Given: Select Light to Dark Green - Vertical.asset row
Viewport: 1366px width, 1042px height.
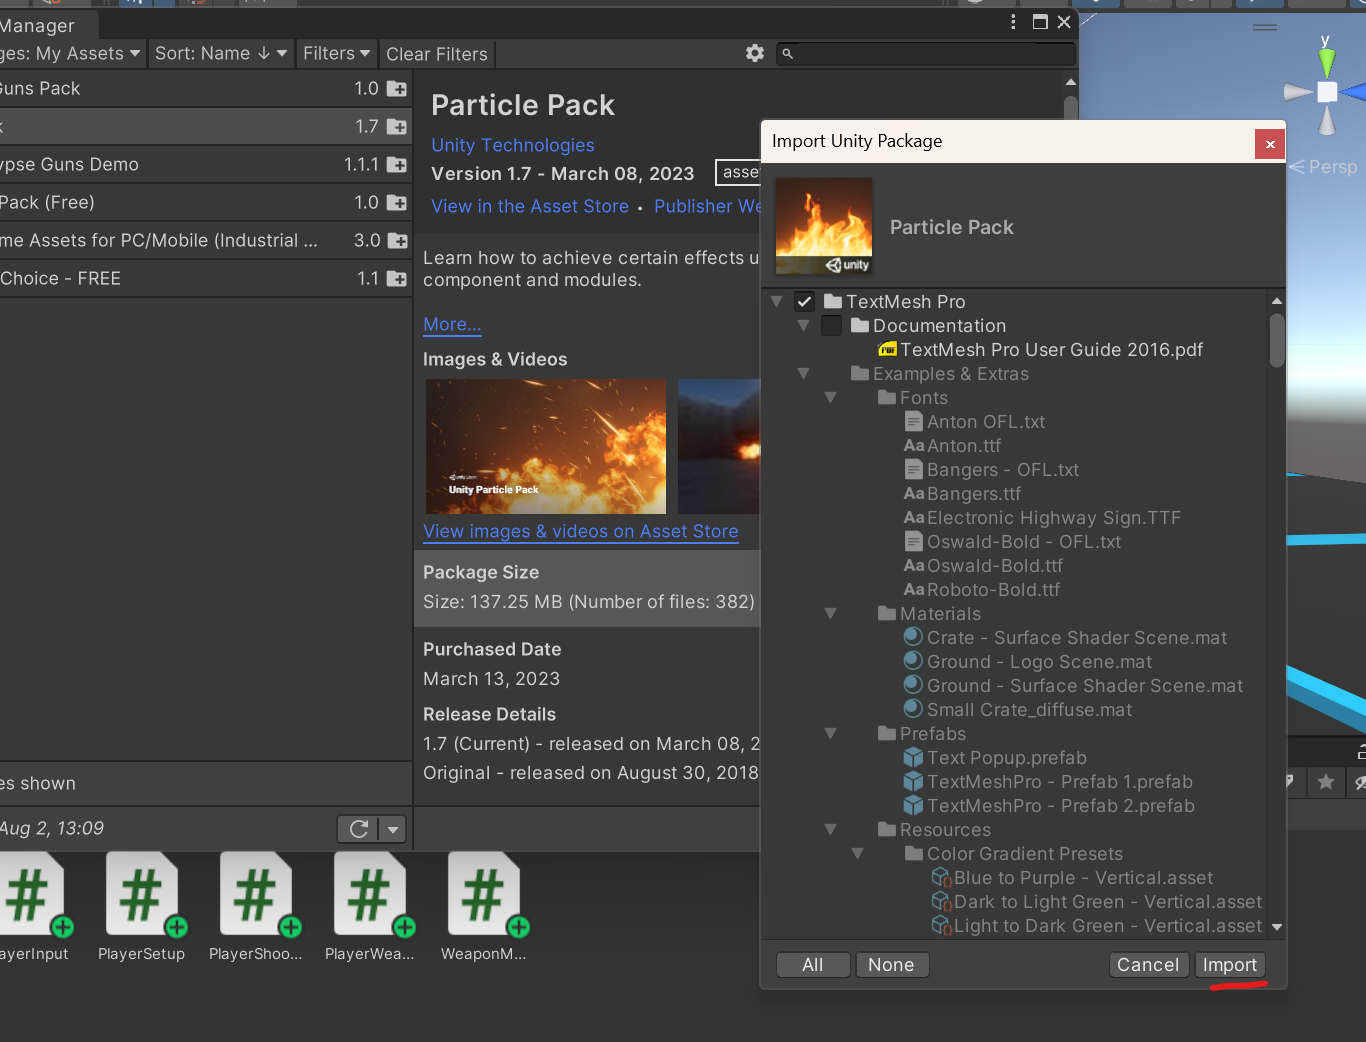Looking at the screenshot, I should (1108, 925).
